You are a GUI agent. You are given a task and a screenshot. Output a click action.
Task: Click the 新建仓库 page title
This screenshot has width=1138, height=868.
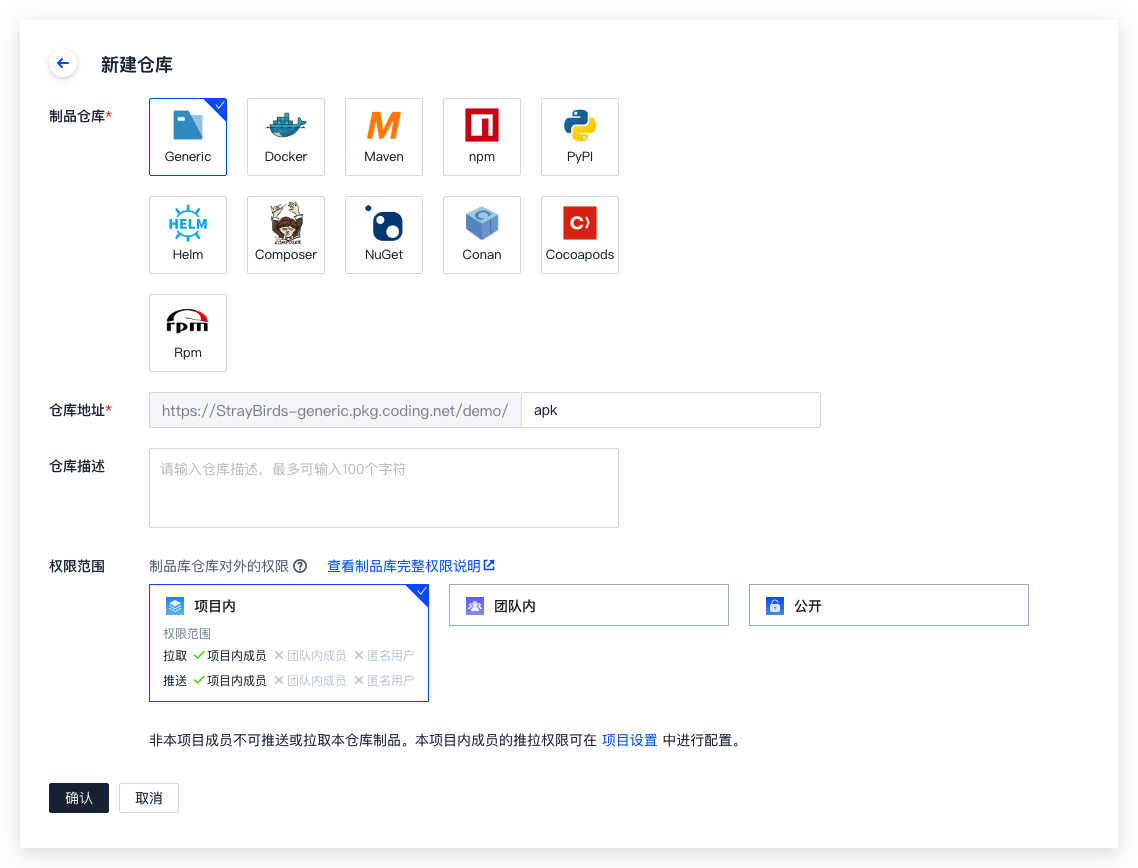136,65
